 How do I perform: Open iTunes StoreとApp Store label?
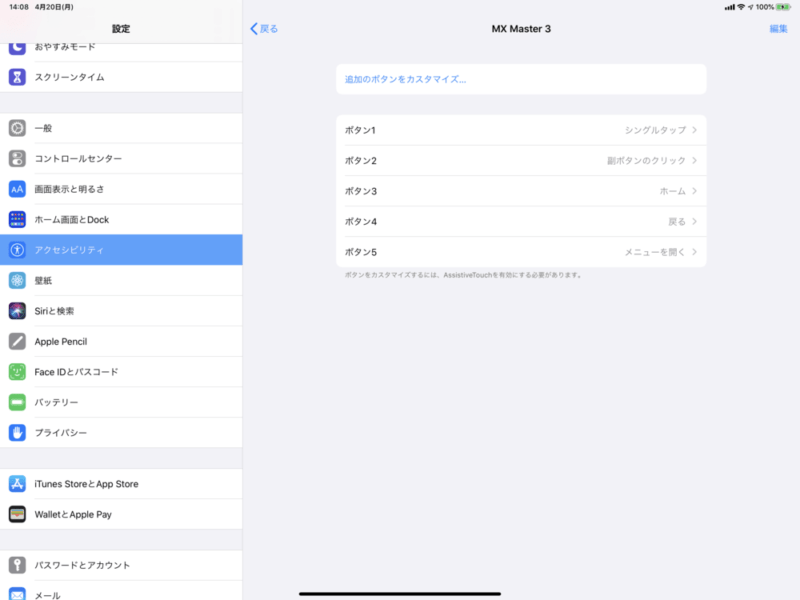[86, 484]
